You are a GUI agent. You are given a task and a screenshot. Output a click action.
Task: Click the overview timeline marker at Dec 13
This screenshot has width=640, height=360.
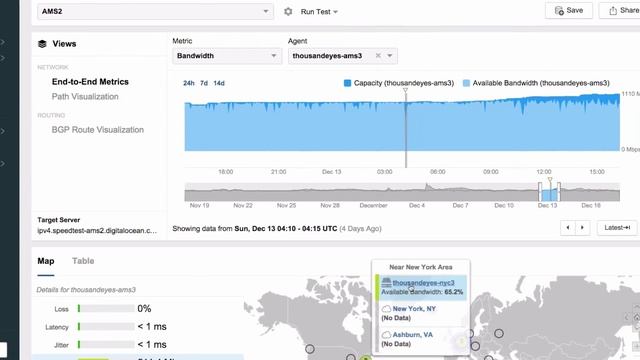(550, 180)
